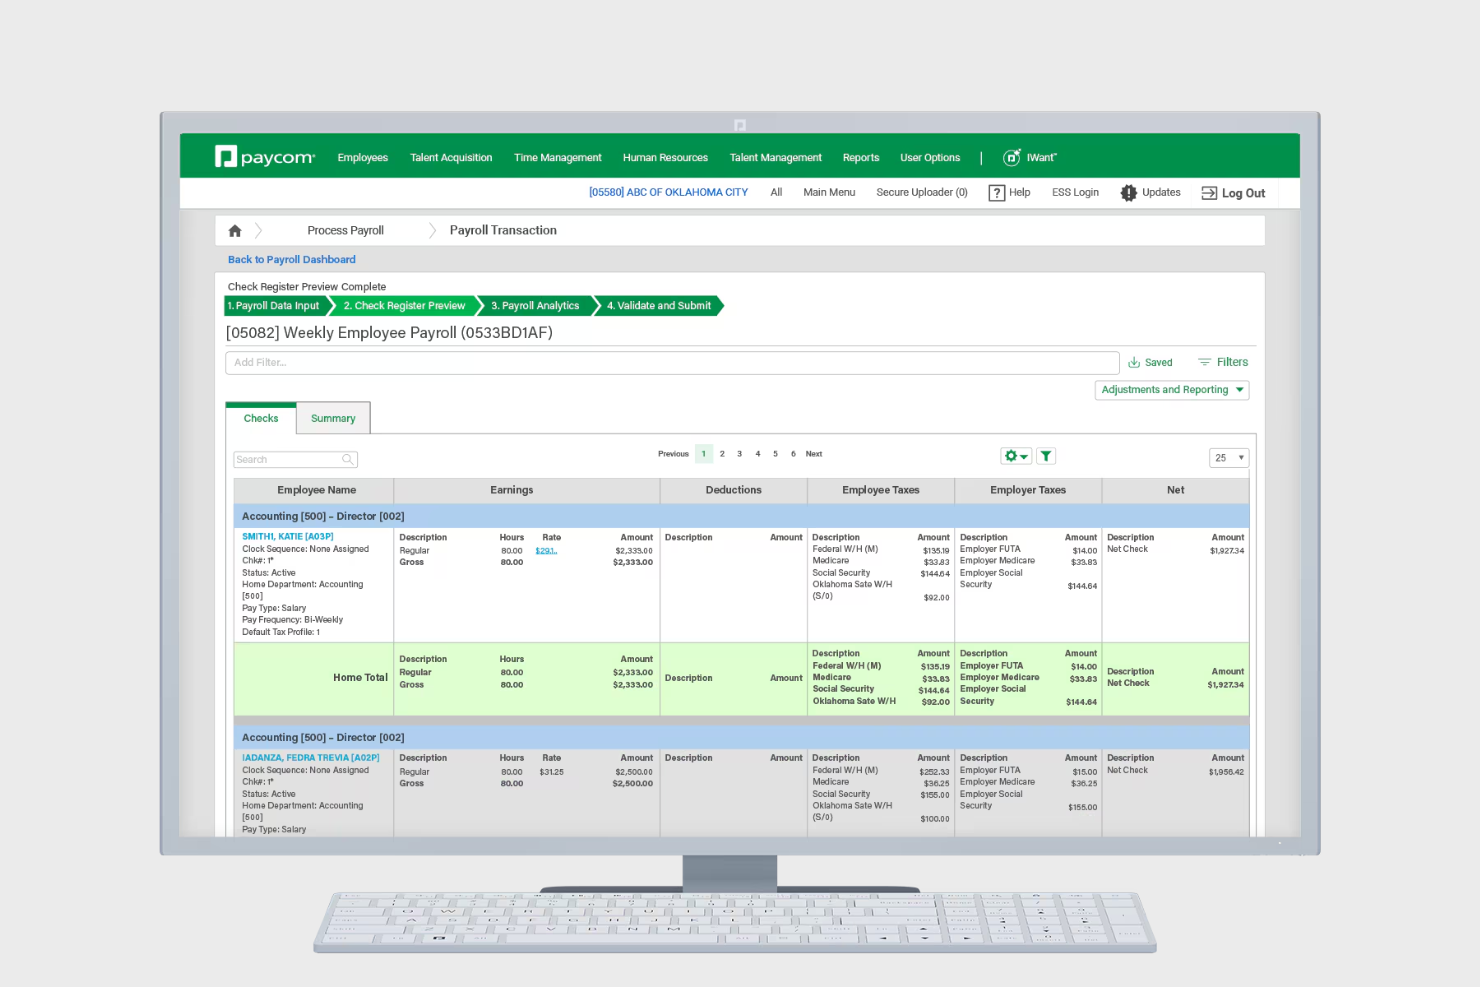Click the funnel filter icon

1046,455
